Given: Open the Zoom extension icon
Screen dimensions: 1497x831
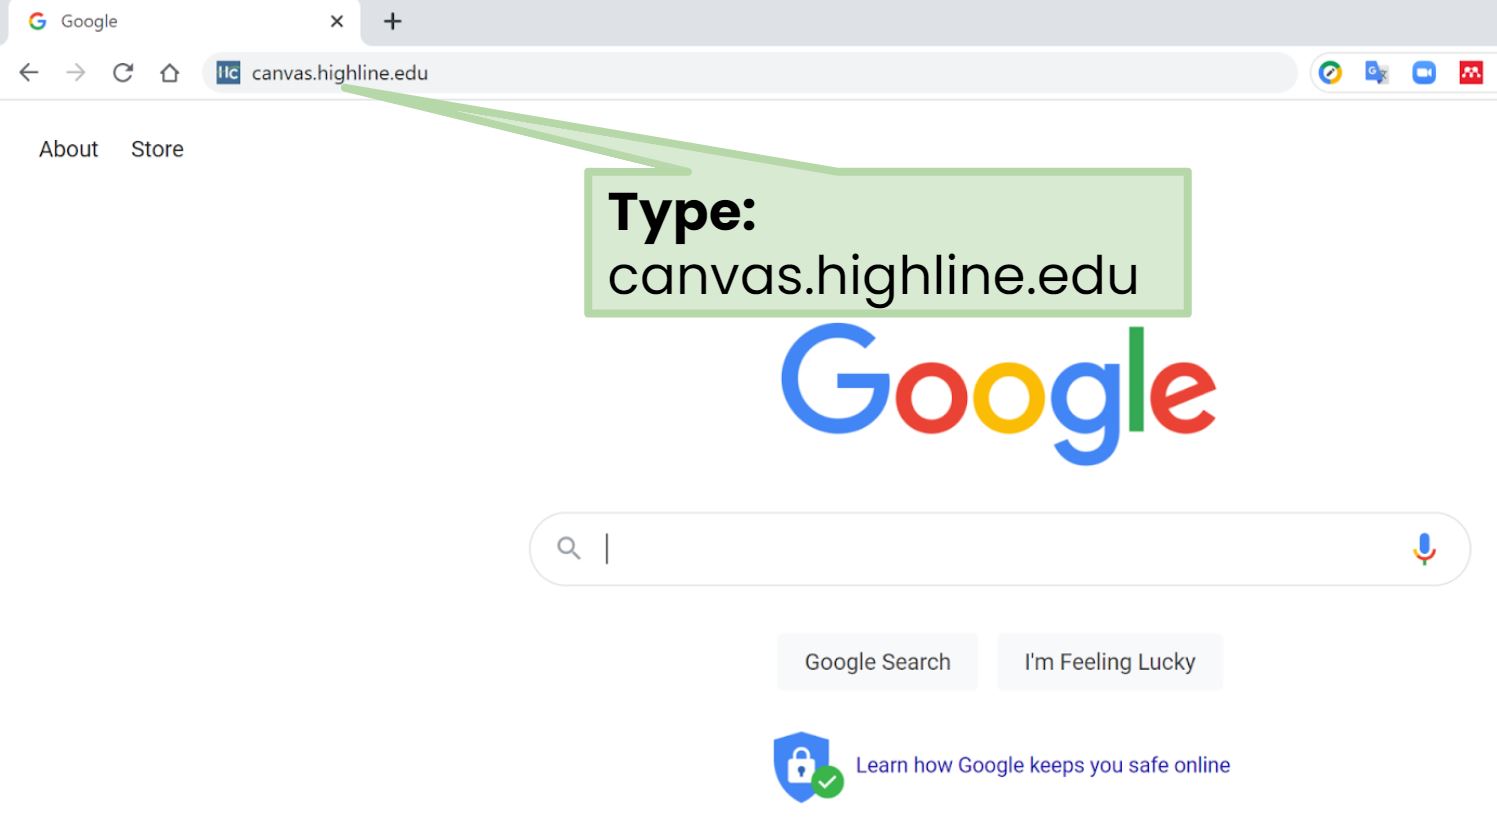Looking at the screenshot, I should point(1424,72).
